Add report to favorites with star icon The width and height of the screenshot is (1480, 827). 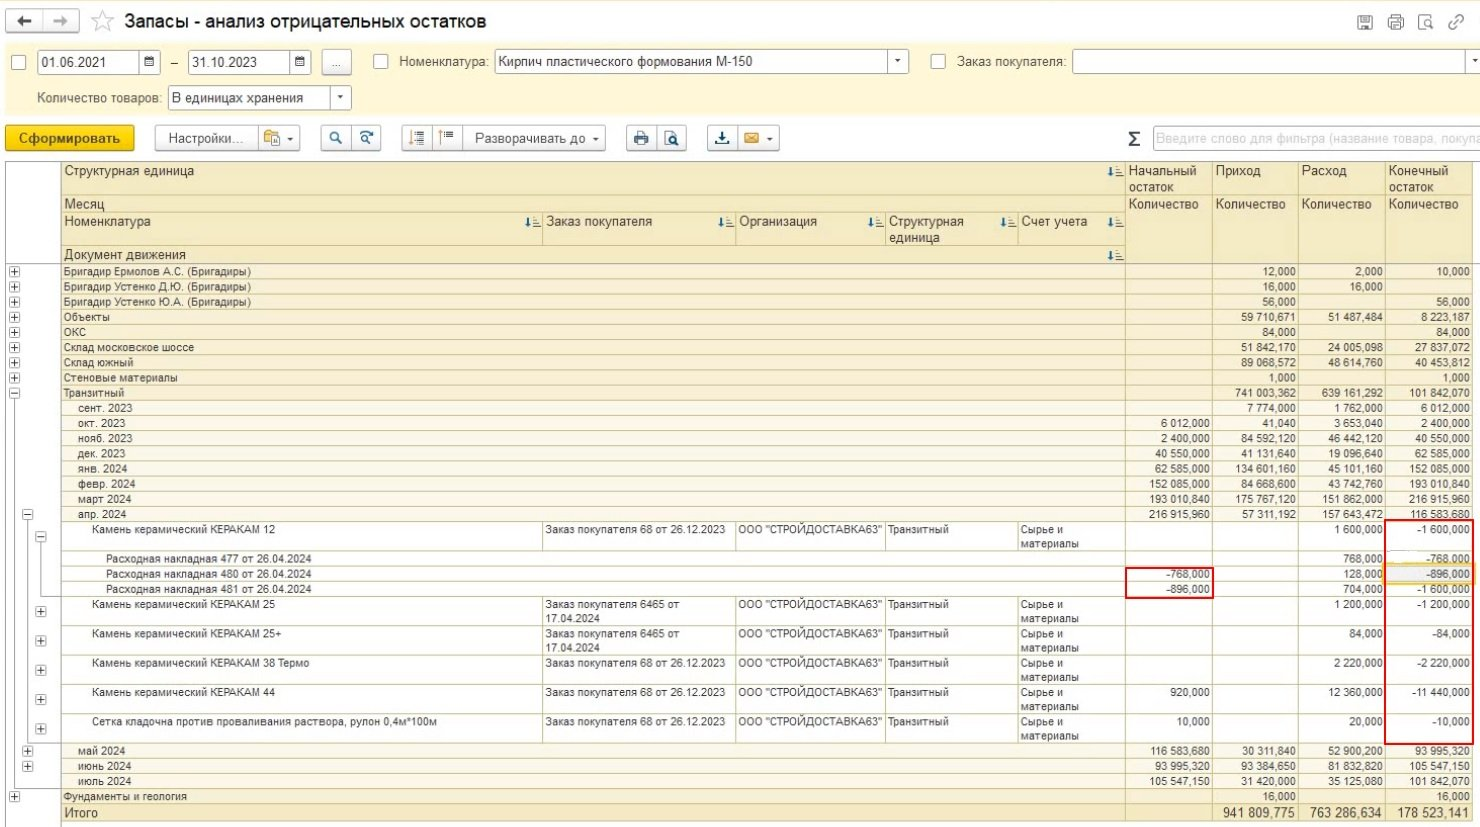pyautogui.click(x=102, y=21)
